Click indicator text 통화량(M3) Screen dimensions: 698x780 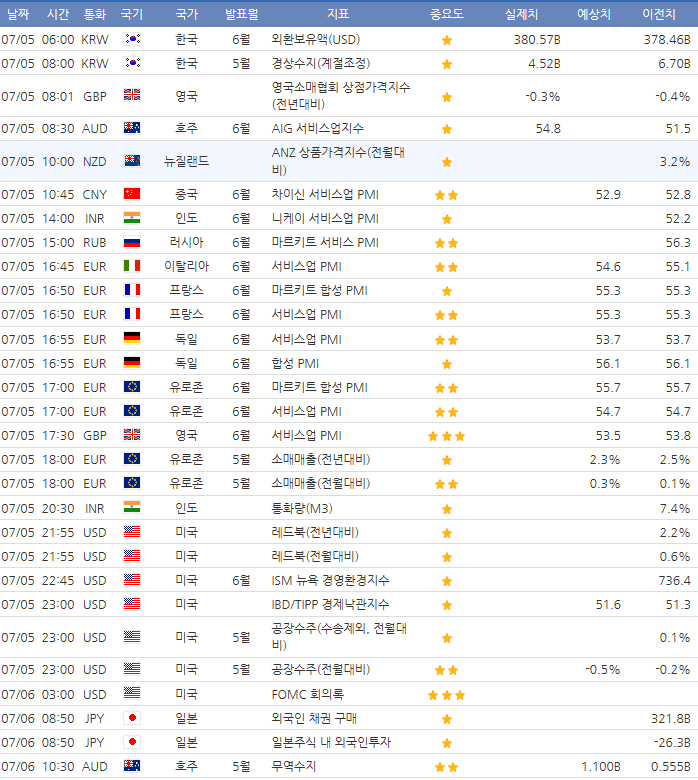pos(302,508)
